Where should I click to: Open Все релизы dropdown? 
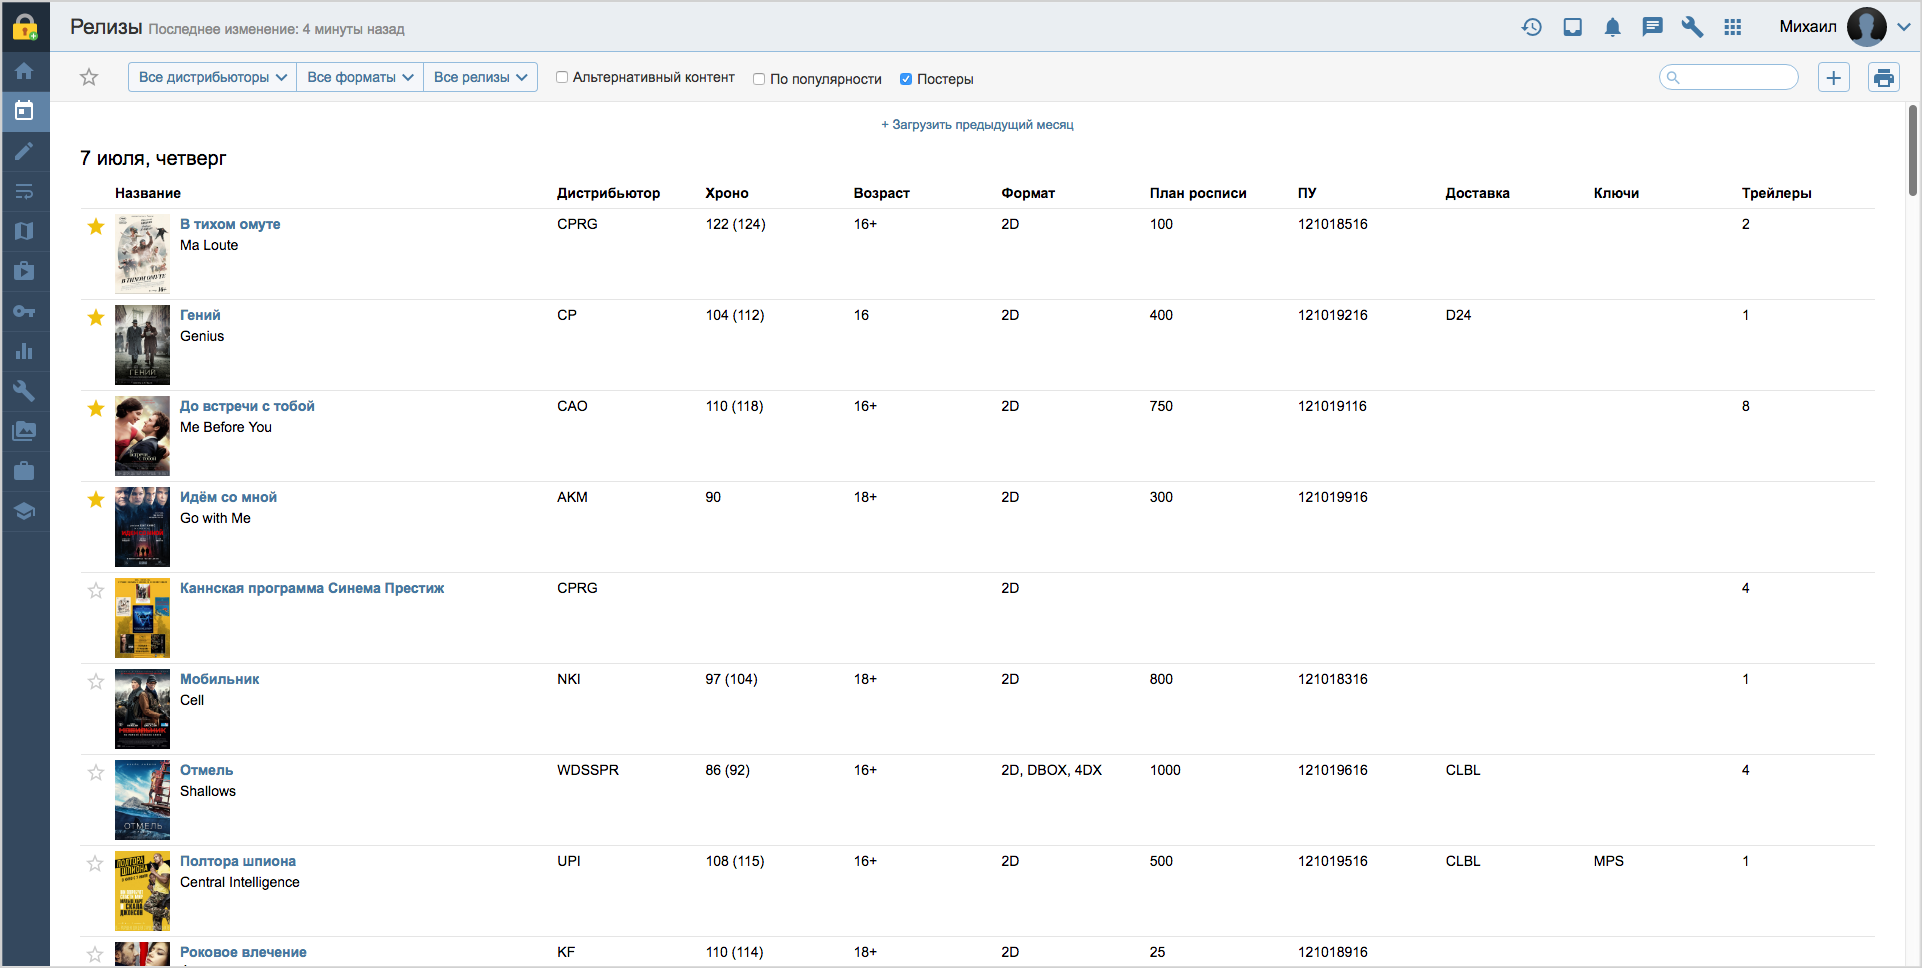tap(480, 77)
